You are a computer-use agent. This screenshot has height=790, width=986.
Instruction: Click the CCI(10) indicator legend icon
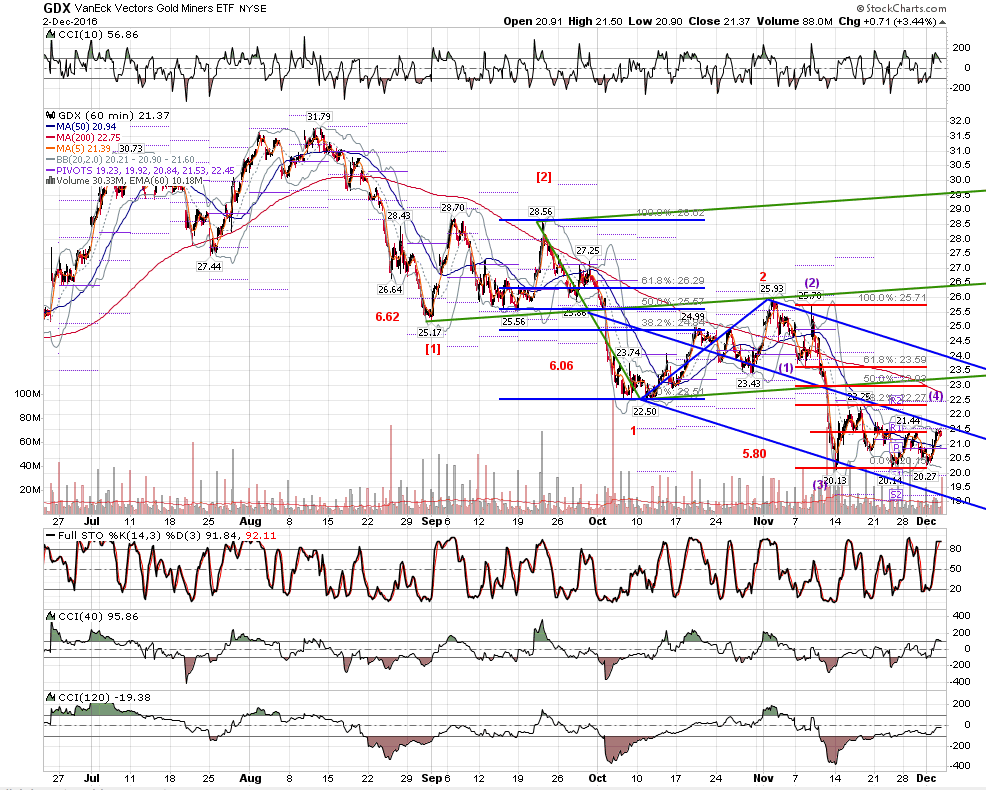tap(51, 35)
